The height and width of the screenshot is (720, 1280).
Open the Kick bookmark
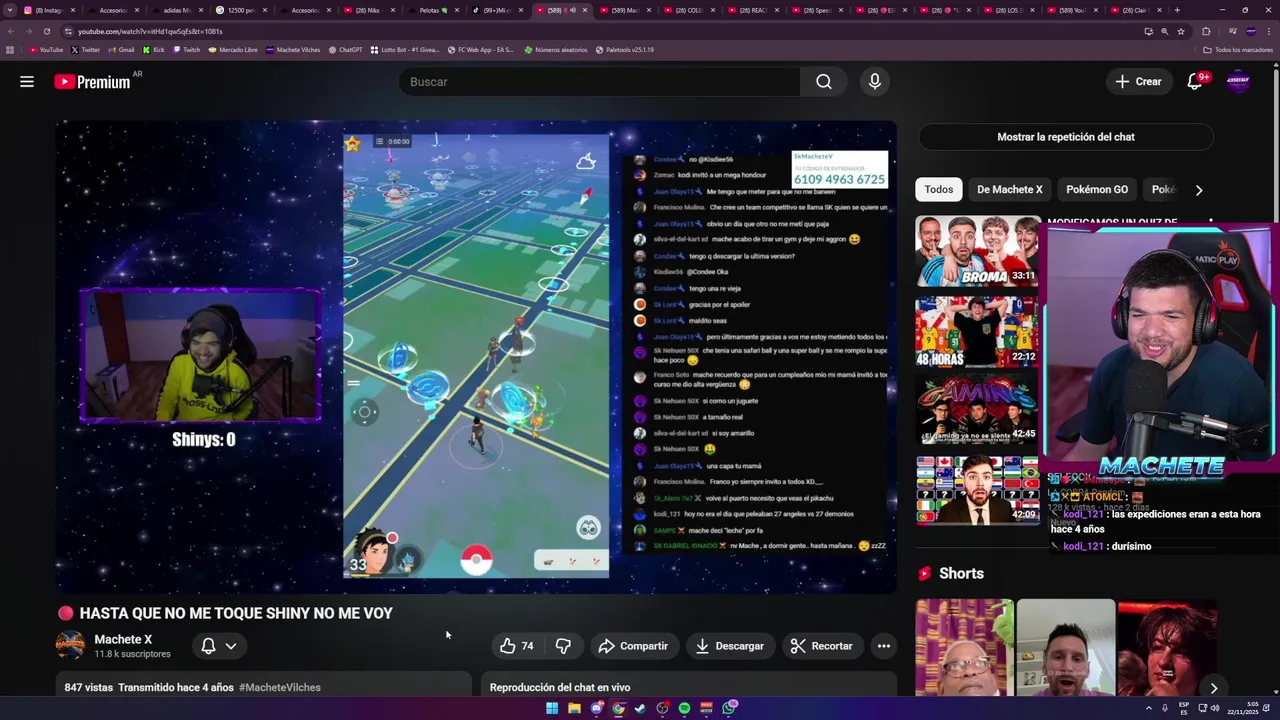(x=154, y=50)
